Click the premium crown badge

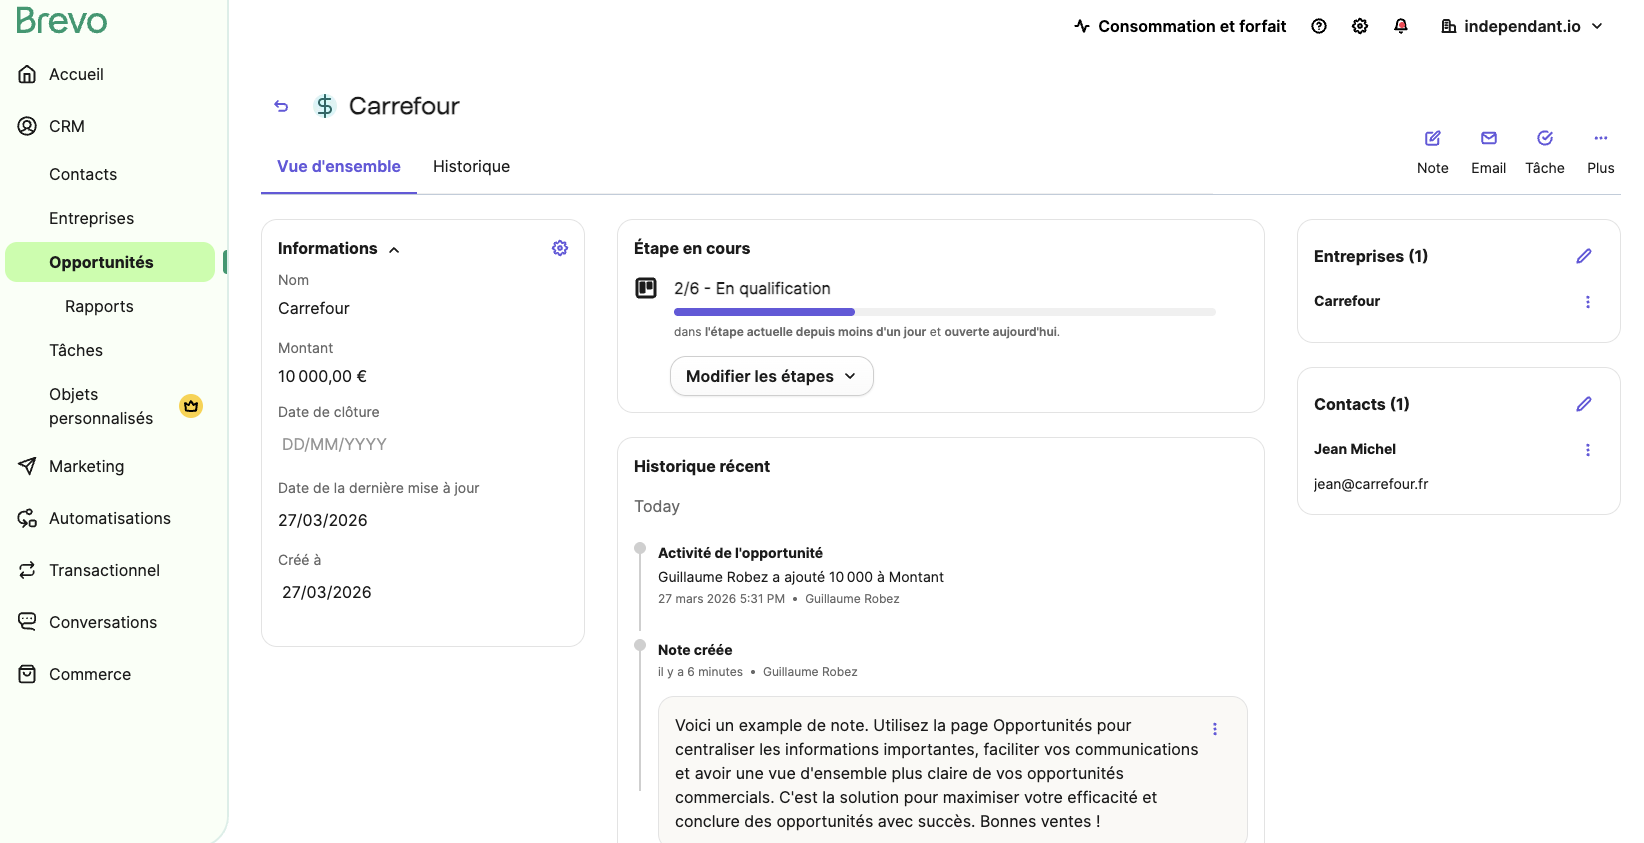tap(191, 406)
